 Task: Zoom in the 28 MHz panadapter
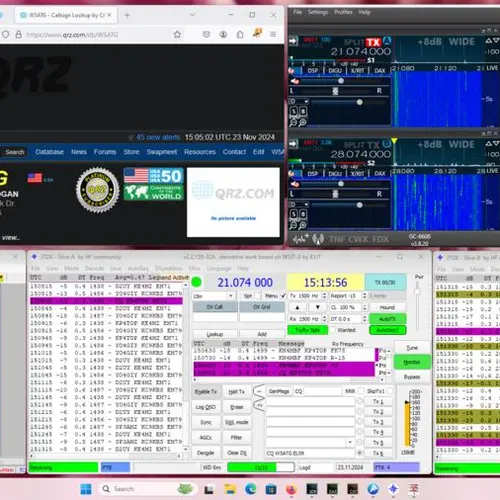(302, 226)
